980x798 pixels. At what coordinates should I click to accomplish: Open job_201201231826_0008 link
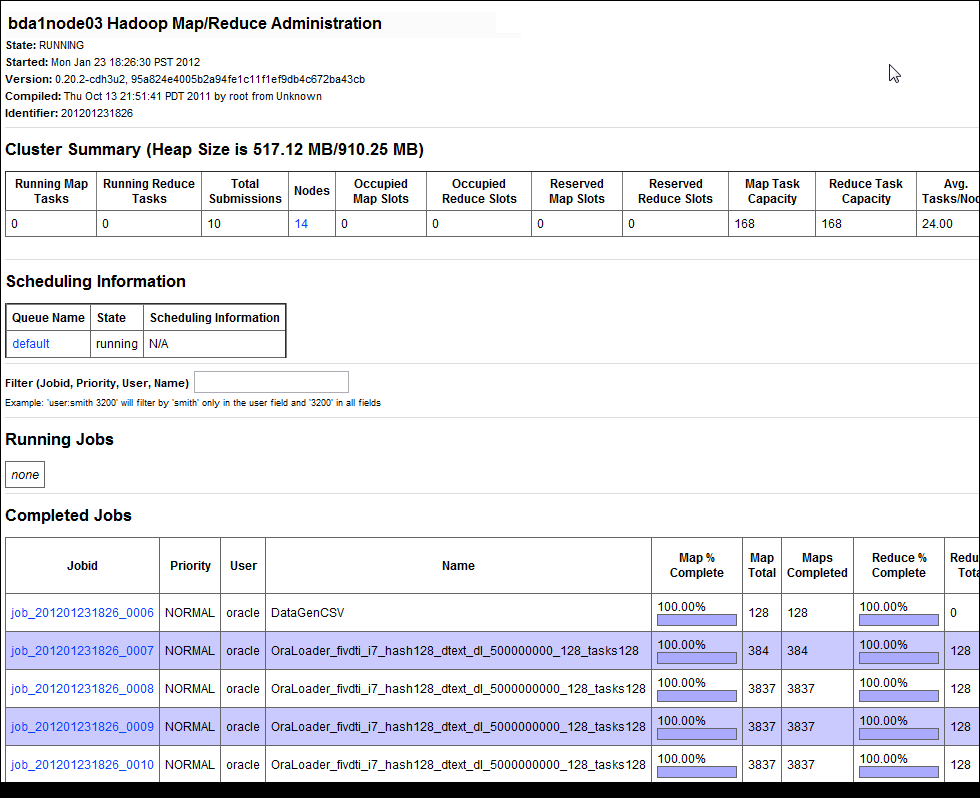tap(82, 689)
